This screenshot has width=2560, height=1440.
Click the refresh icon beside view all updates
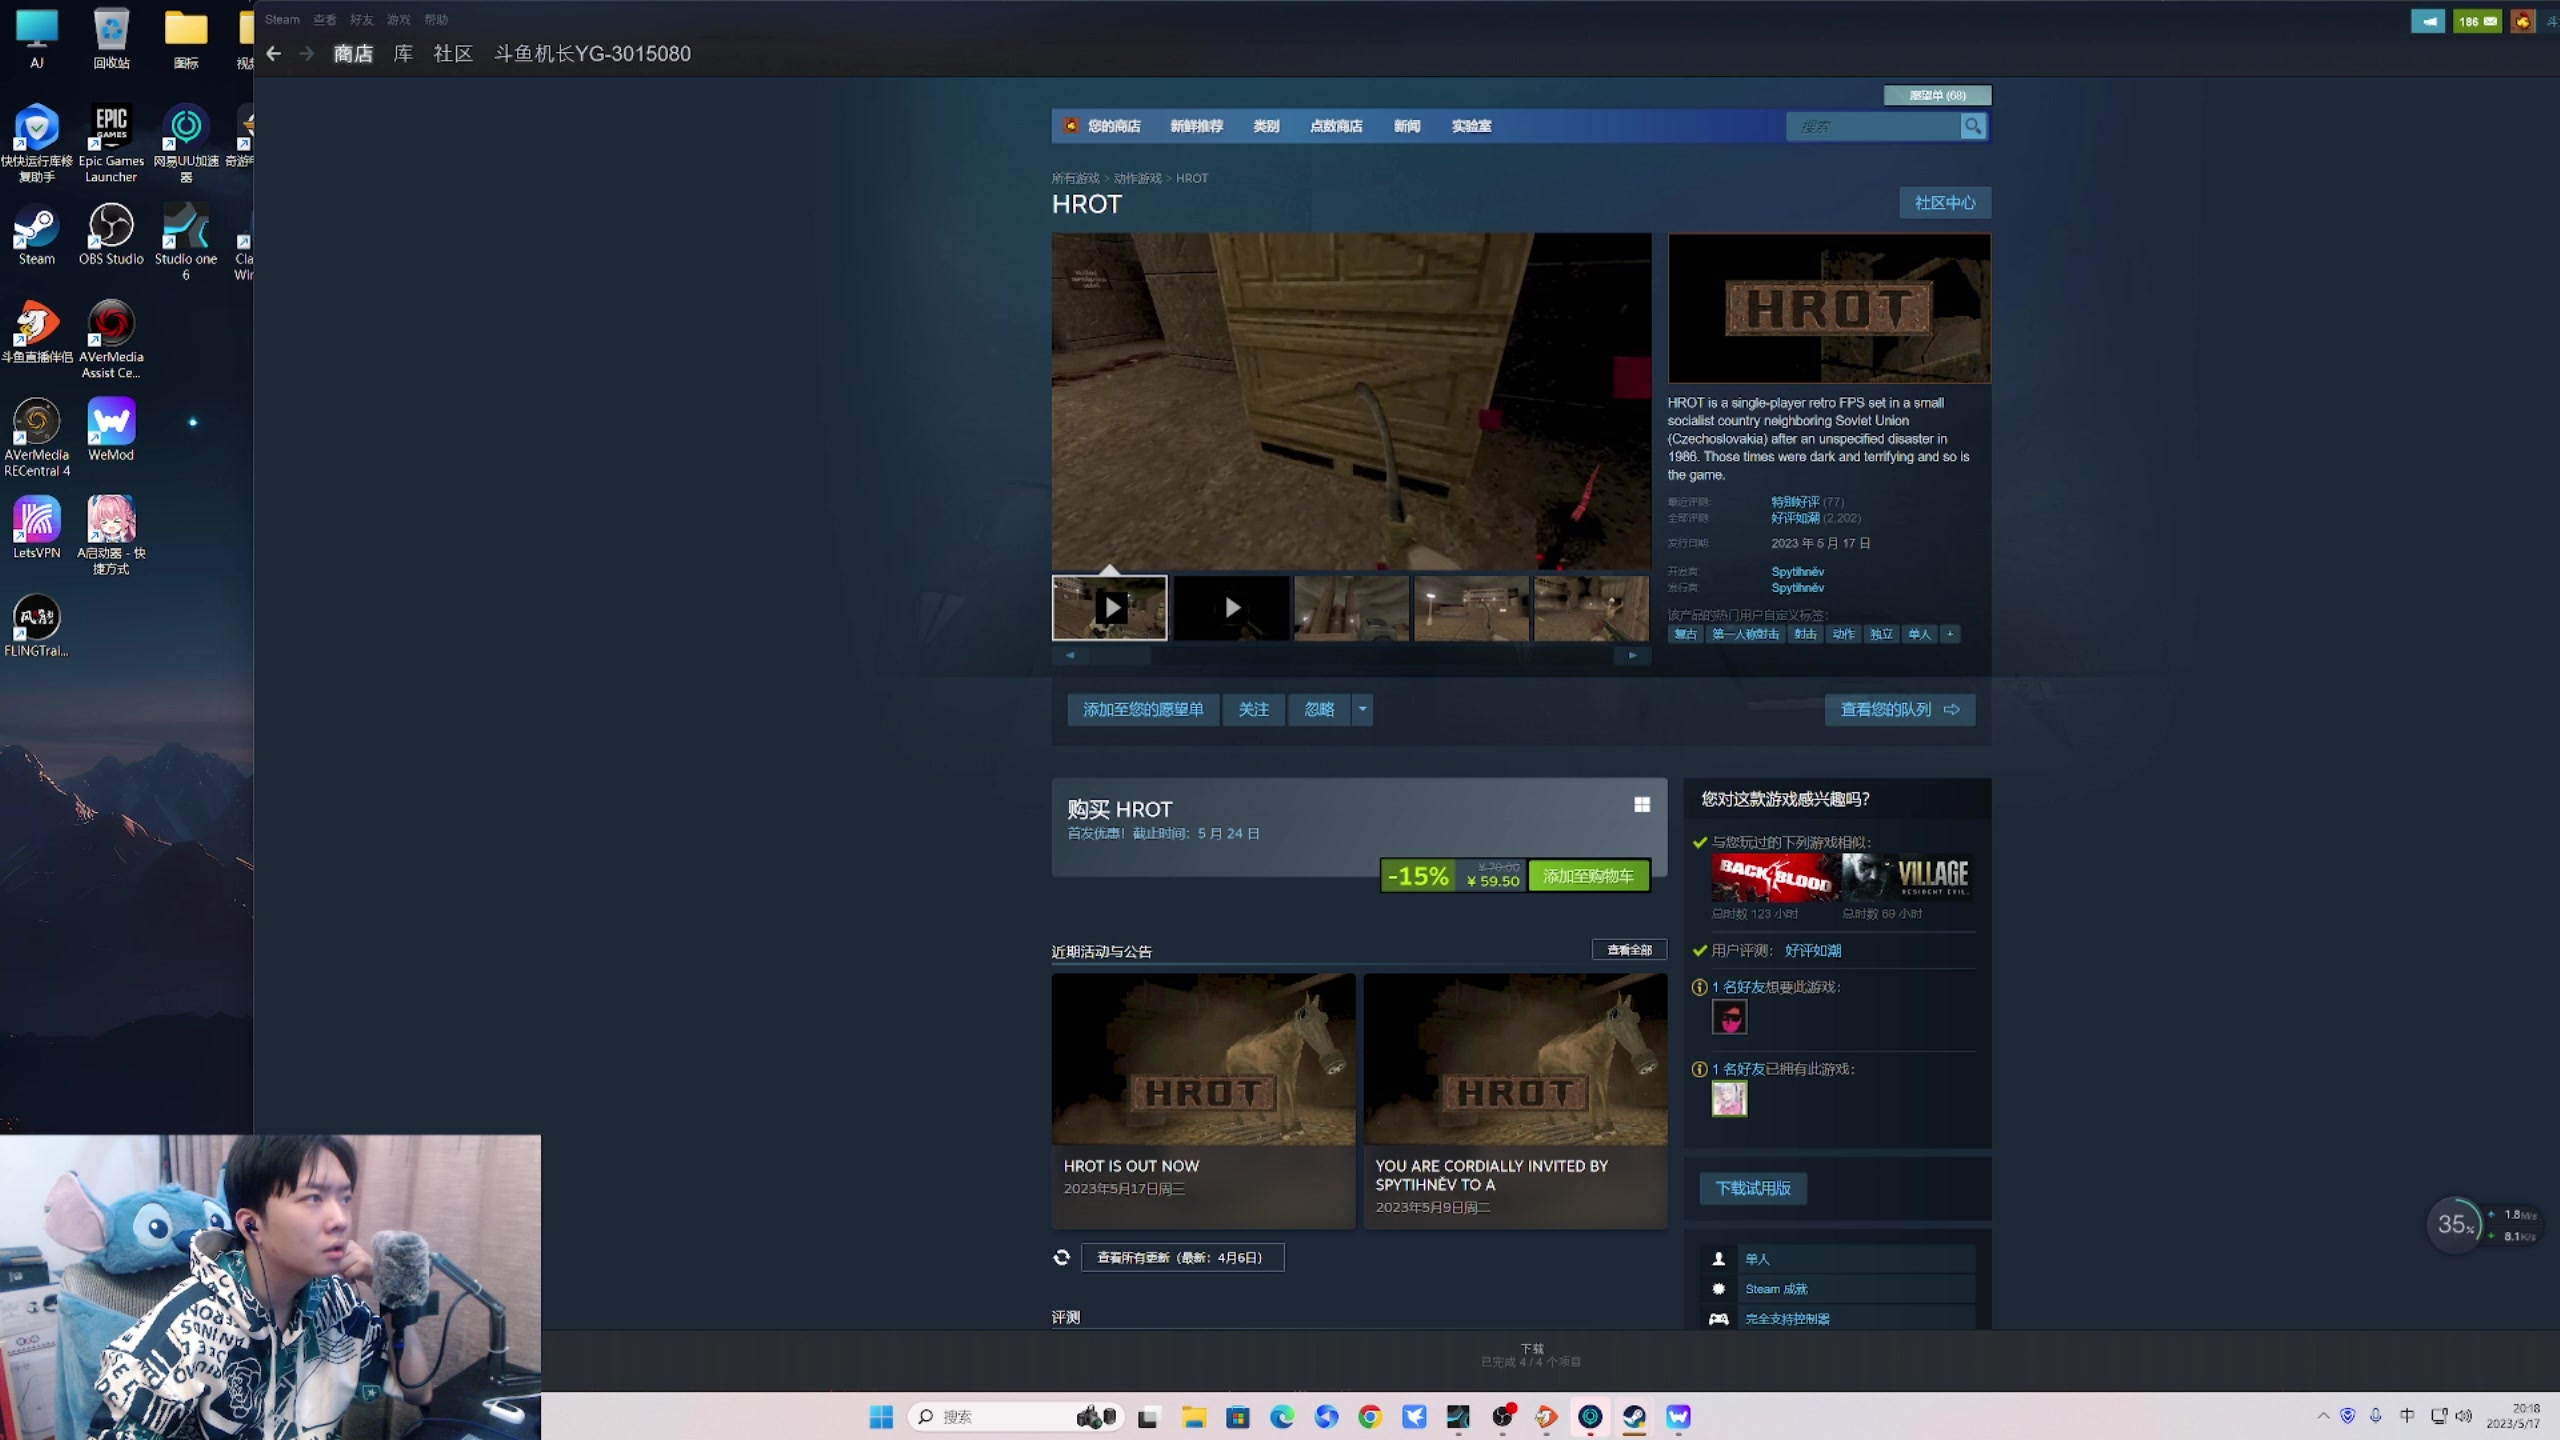tap(1062, 1257)
